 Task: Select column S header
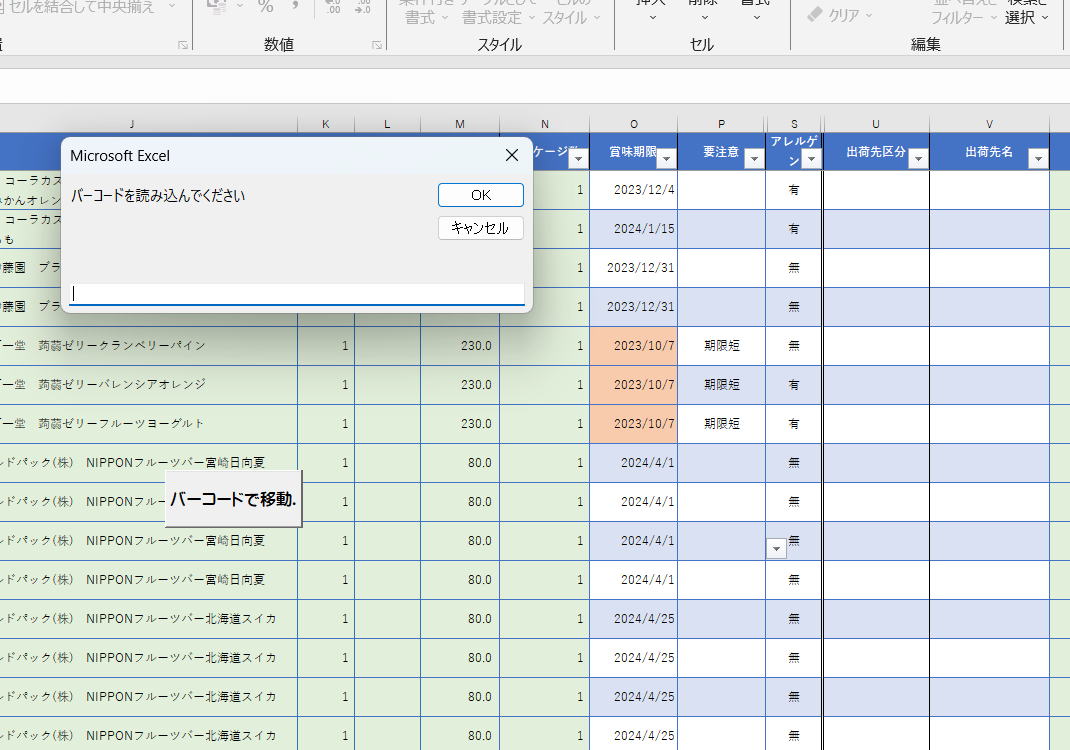click(x=794, y=124)
